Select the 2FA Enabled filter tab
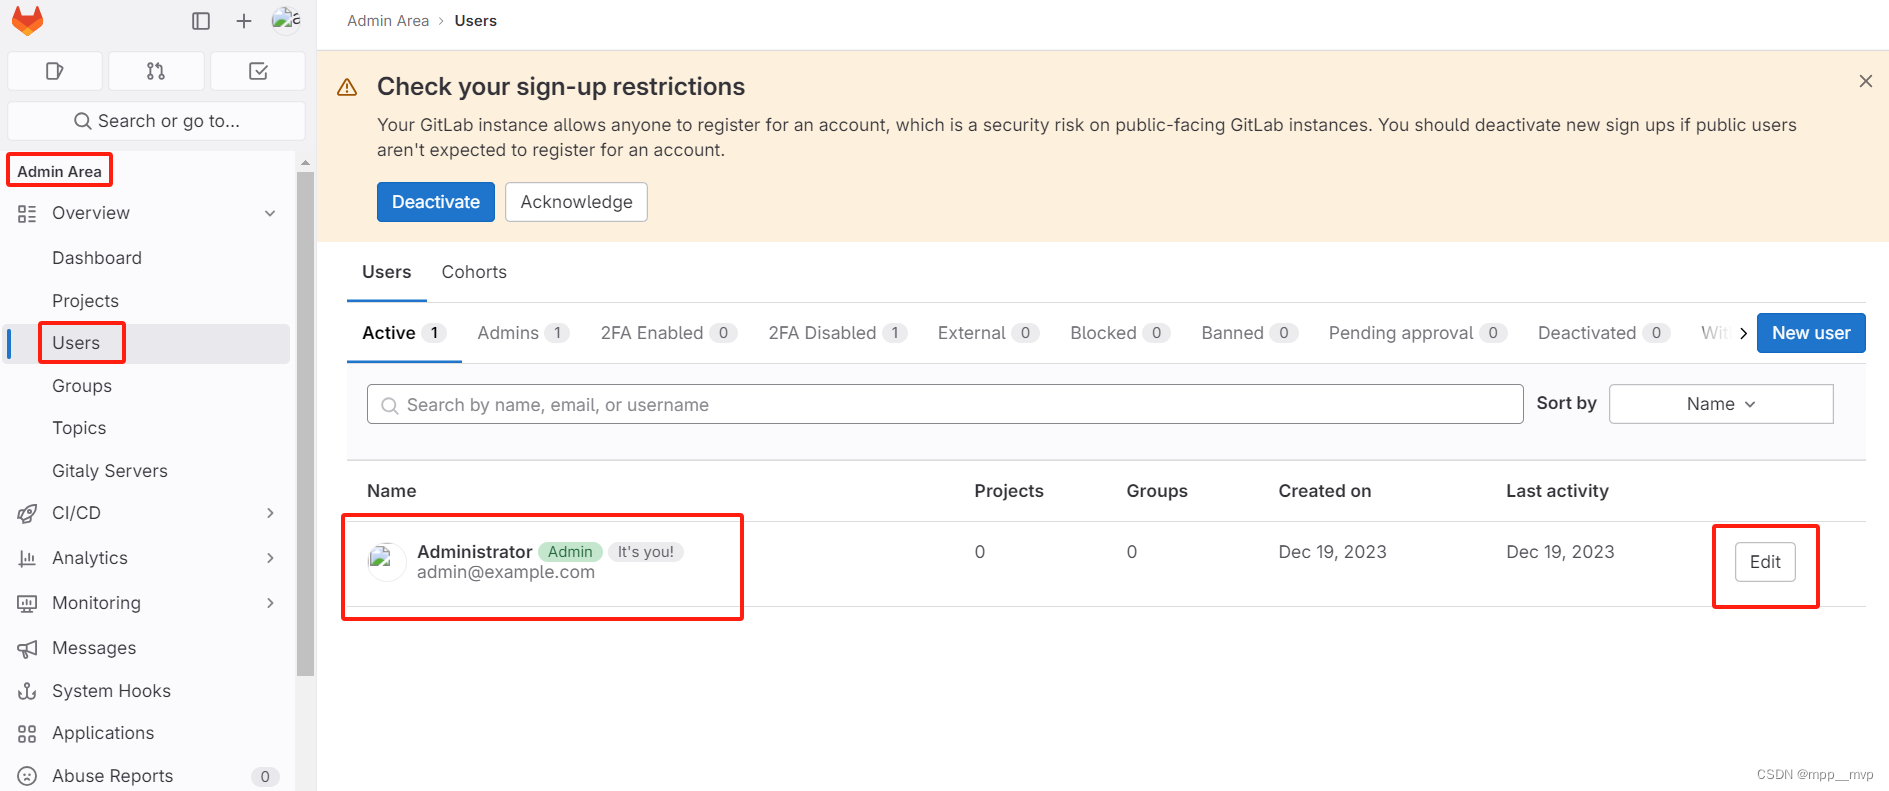The width and height of the screenshot is (1889, 791). click(x=669, y=333)
